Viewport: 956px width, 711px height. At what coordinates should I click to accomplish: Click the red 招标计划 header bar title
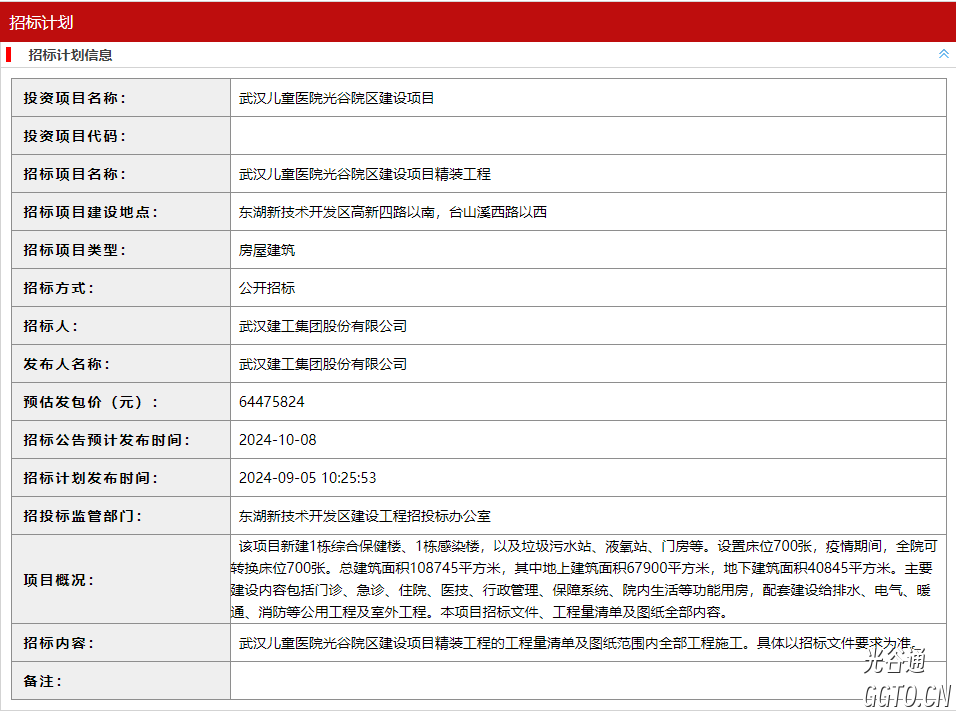coord(41,22)
